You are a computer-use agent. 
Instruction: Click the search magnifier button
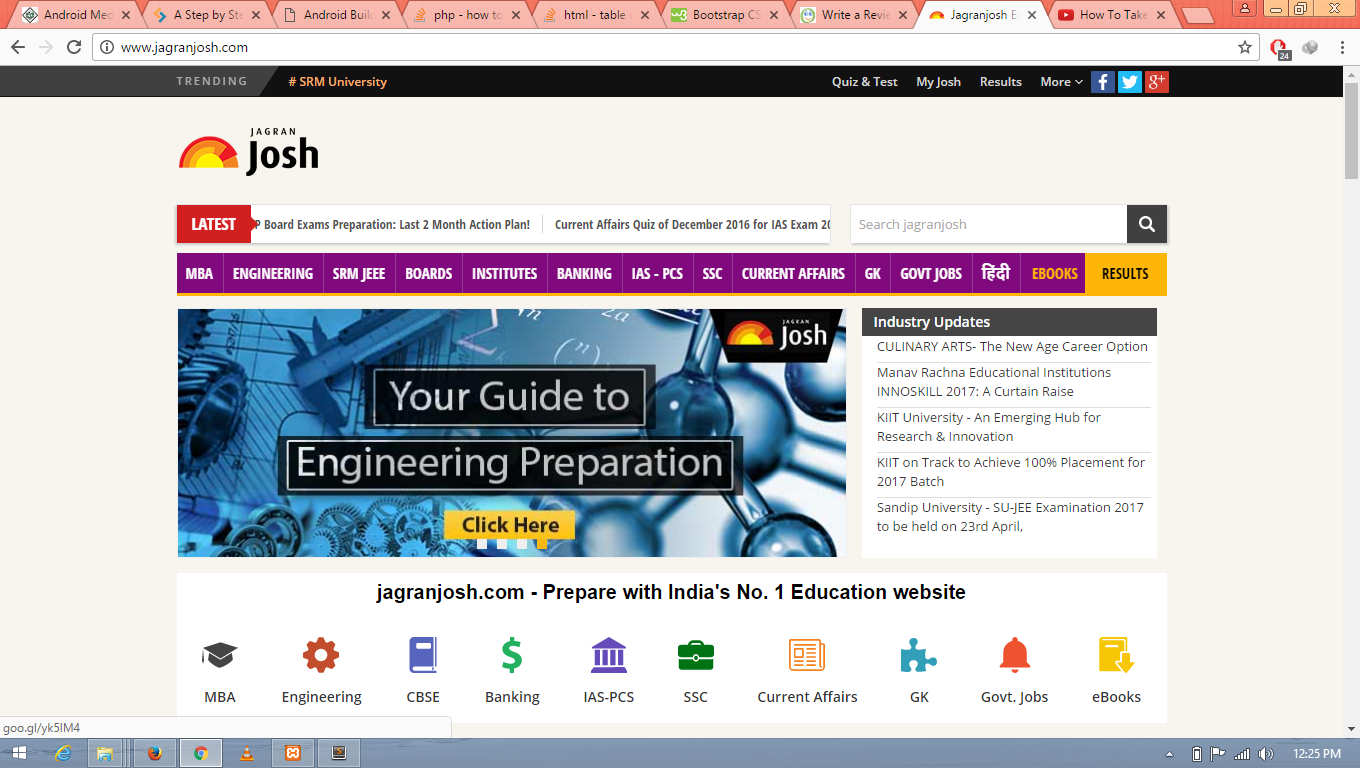click(x=1147, y=224)
